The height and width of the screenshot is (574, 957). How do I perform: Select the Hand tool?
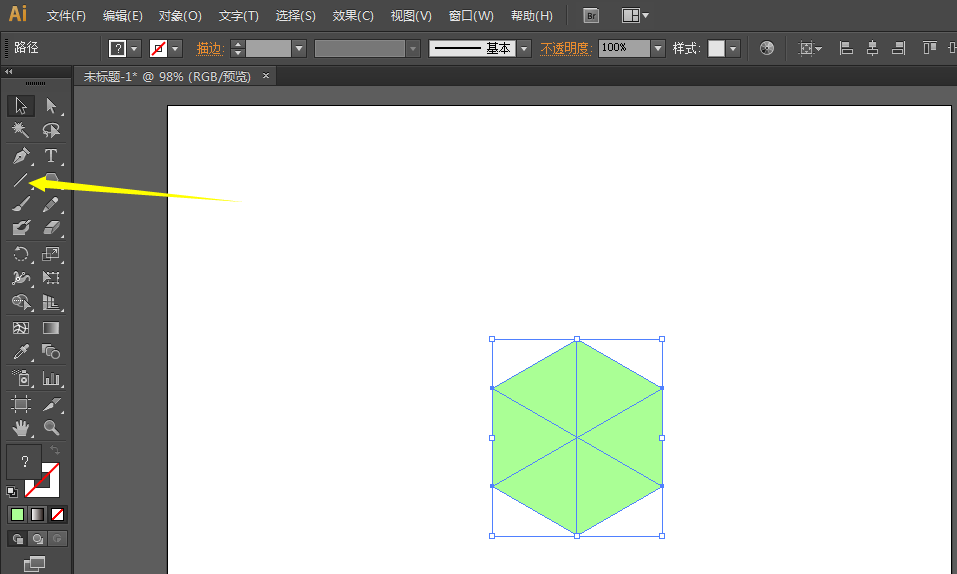click(x=20, y=428)
